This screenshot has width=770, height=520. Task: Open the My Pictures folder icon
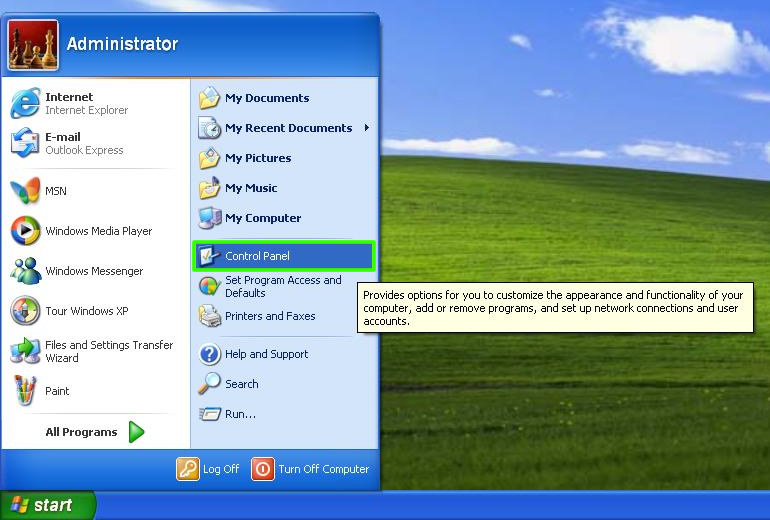coord(209,158)
